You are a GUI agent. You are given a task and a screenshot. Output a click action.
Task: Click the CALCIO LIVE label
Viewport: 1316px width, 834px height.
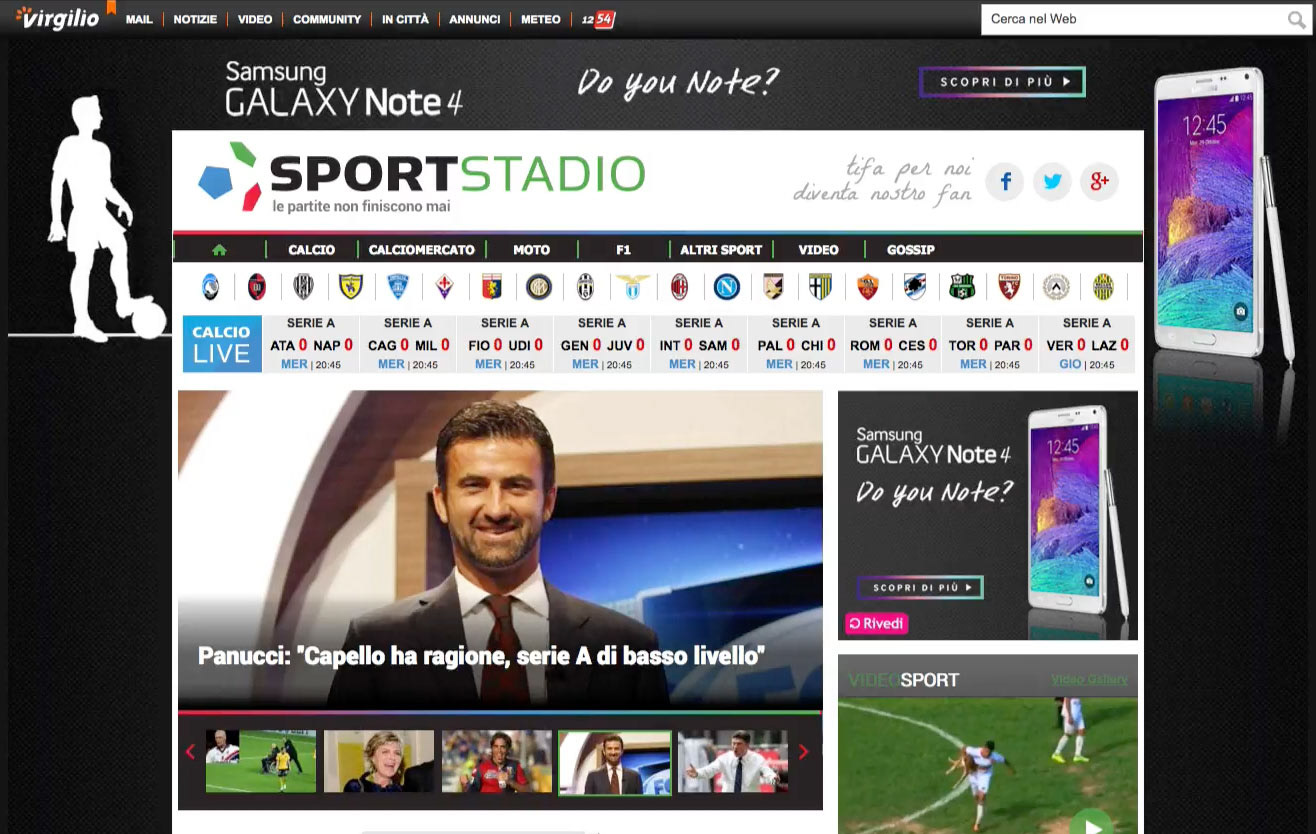[222, 344]
